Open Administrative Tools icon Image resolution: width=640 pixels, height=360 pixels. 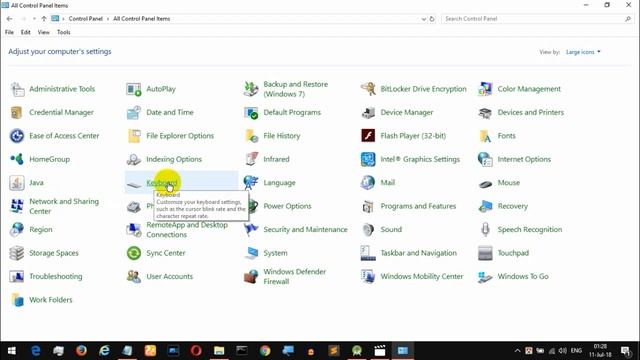[18, 89]
